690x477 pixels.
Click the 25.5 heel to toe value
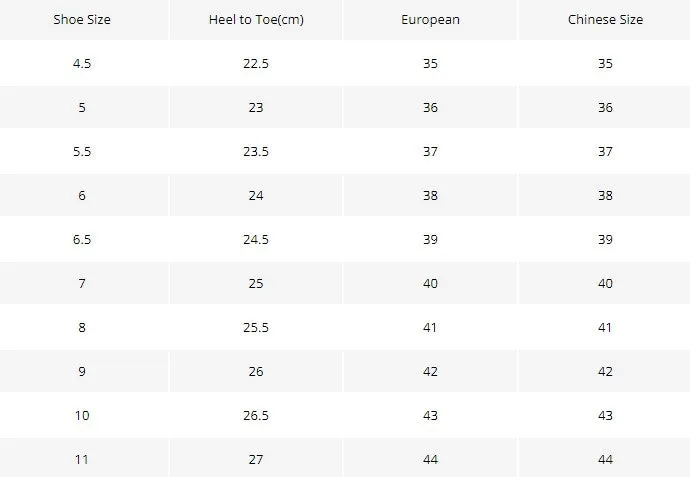click(256, 327)
